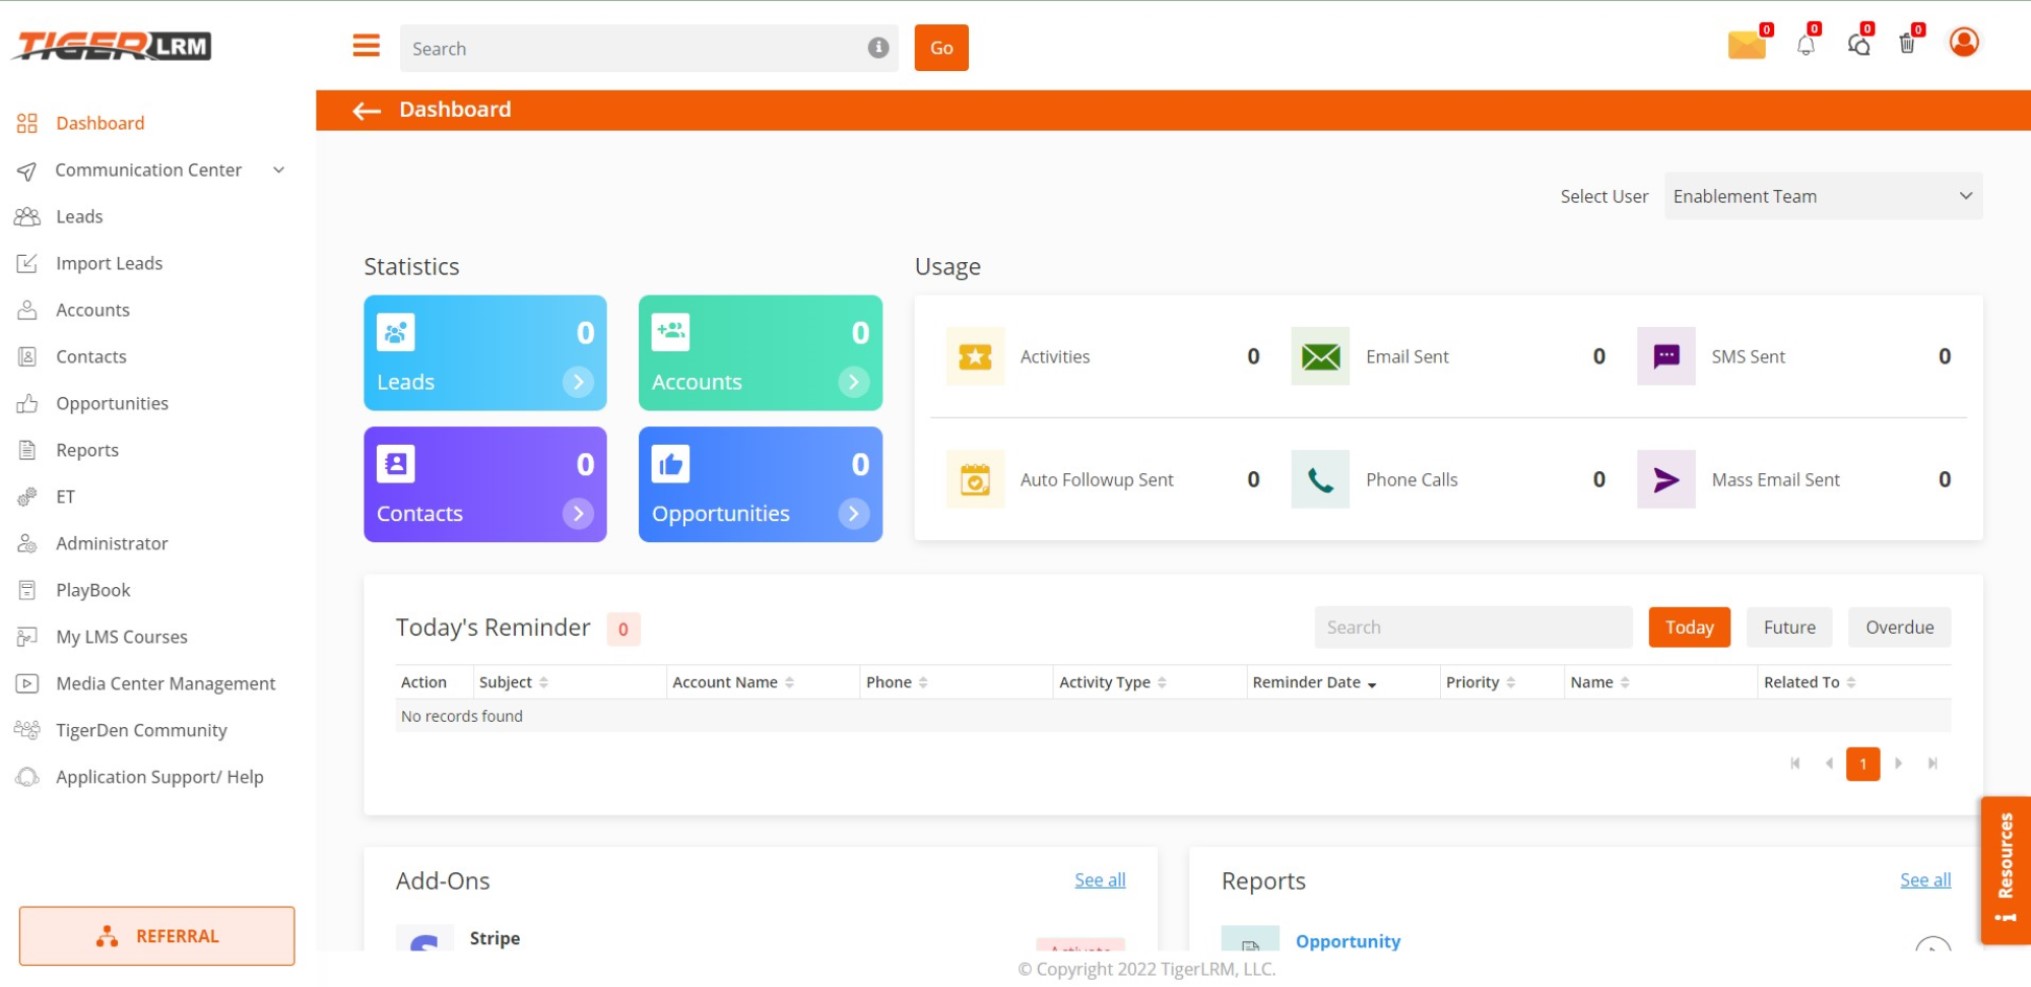
Task: Go to last page of reminders
Action: click(1932, 763)
